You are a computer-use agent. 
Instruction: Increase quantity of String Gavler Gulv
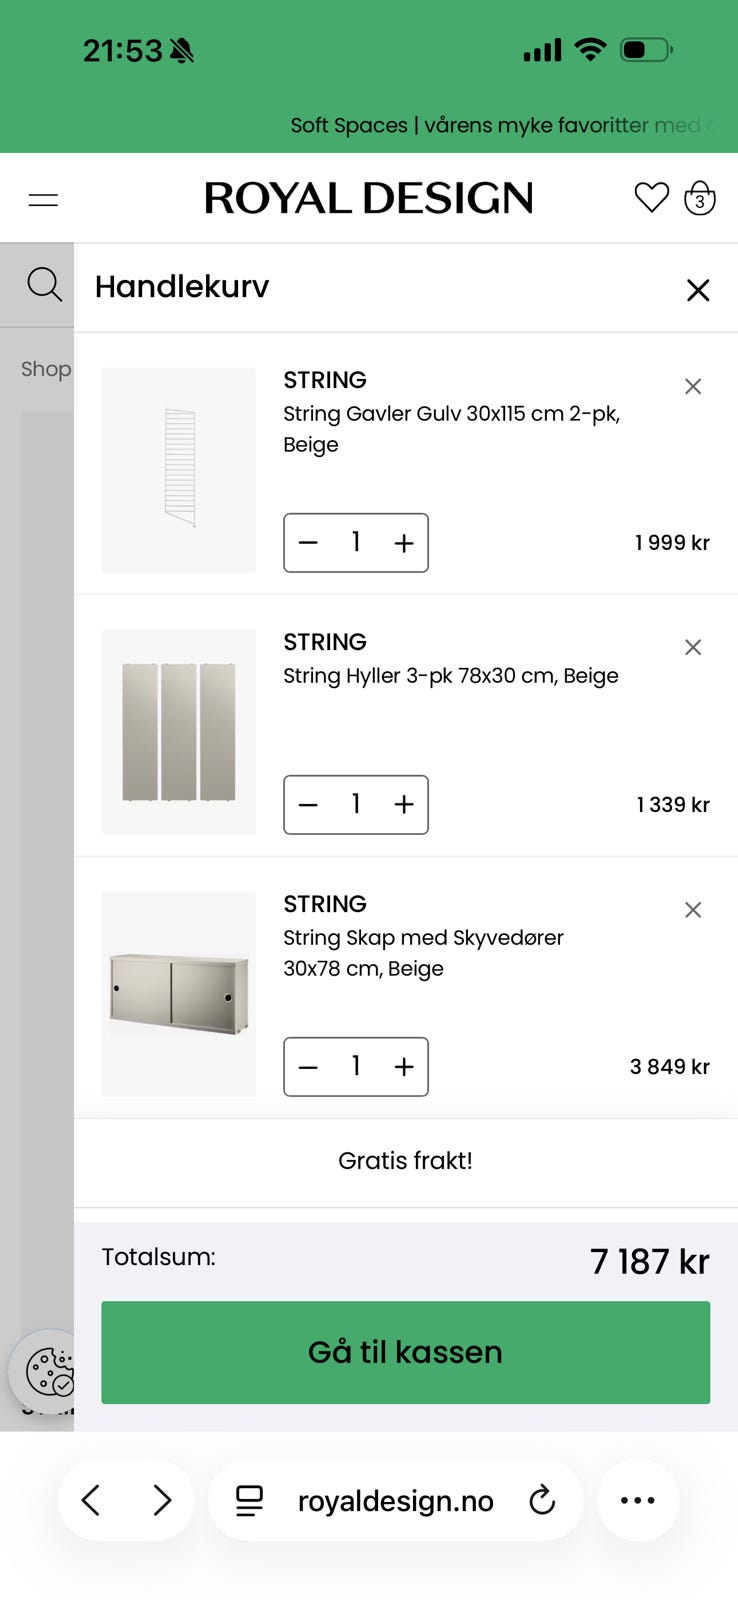pos(404,543)
